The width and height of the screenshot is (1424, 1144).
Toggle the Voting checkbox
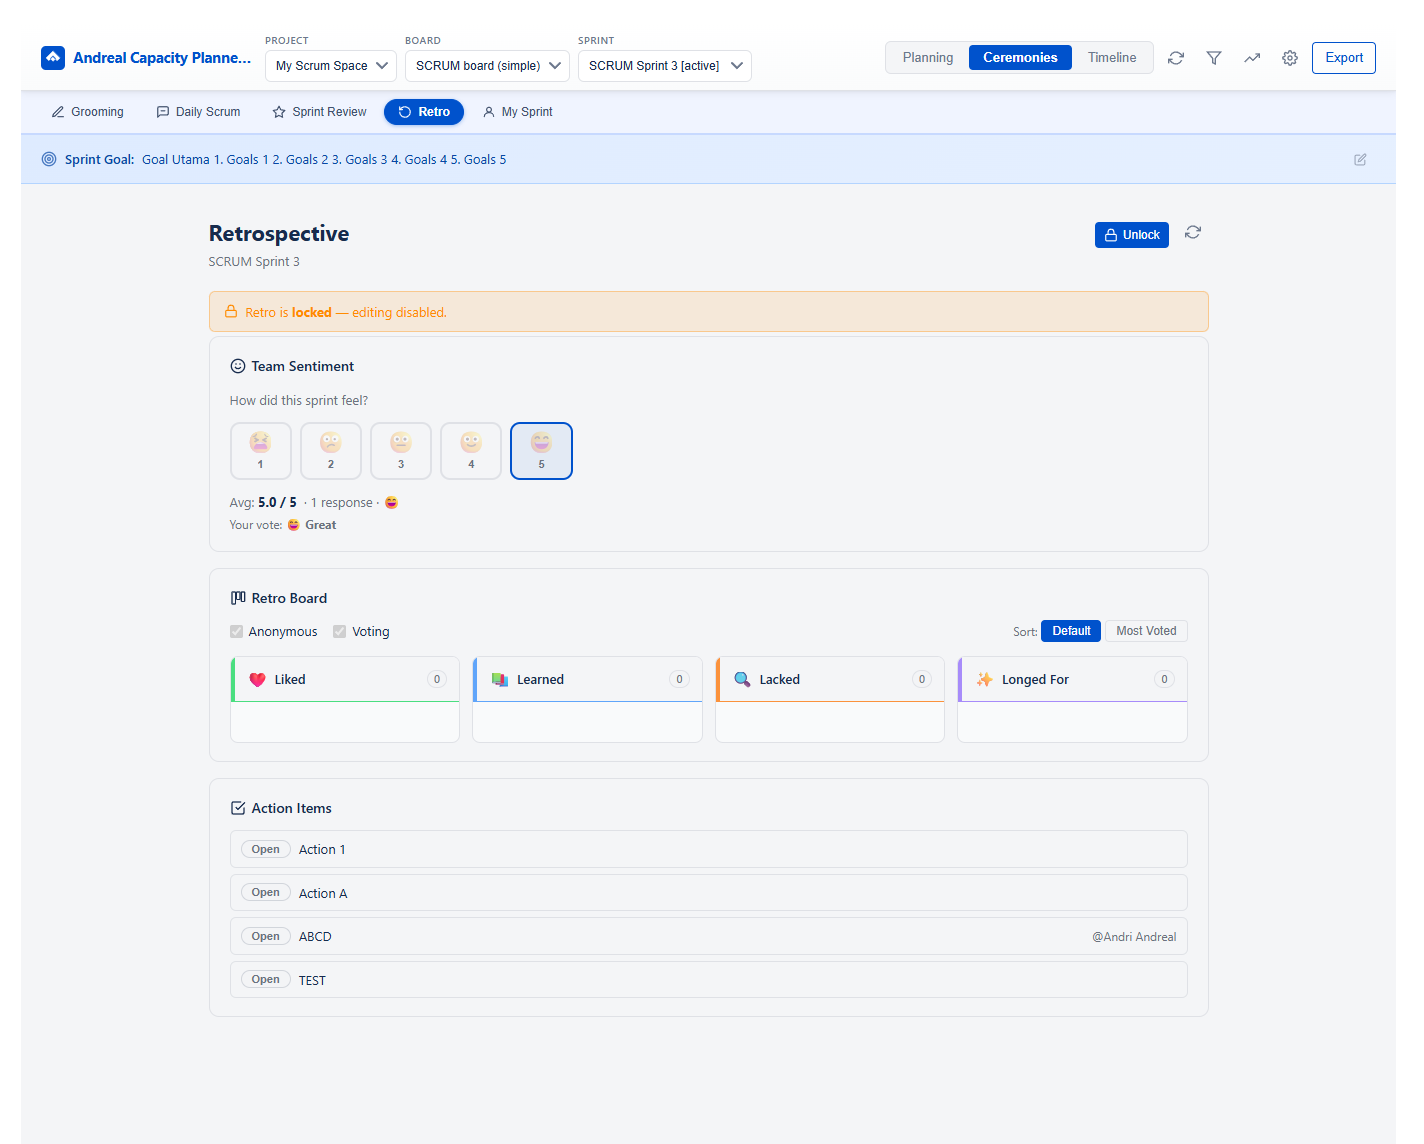tap(340, 632)
